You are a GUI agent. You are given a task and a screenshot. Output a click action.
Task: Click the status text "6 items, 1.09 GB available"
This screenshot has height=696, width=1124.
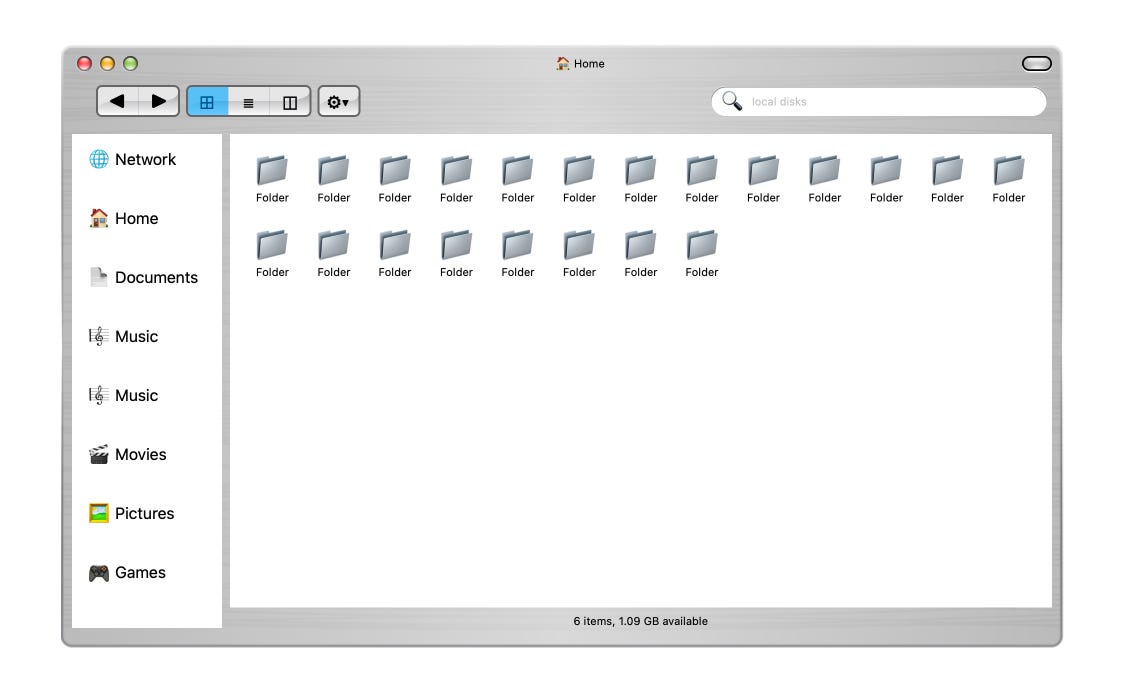(x=640, y=621)
